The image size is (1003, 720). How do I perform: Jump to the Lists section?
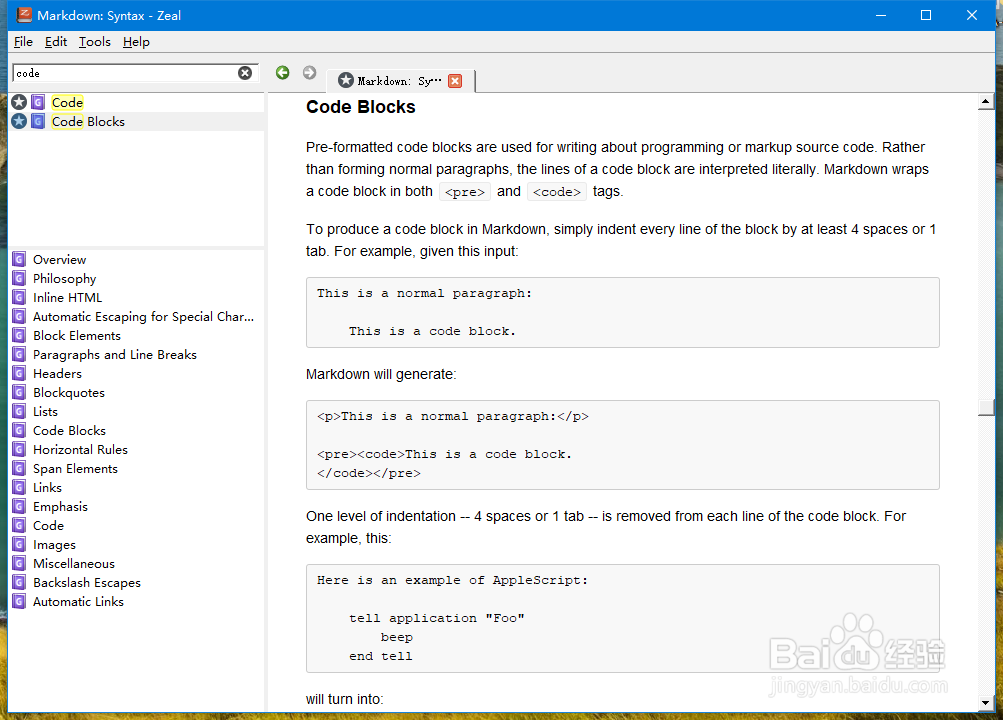pyautogui.click(x=45, y=412)
